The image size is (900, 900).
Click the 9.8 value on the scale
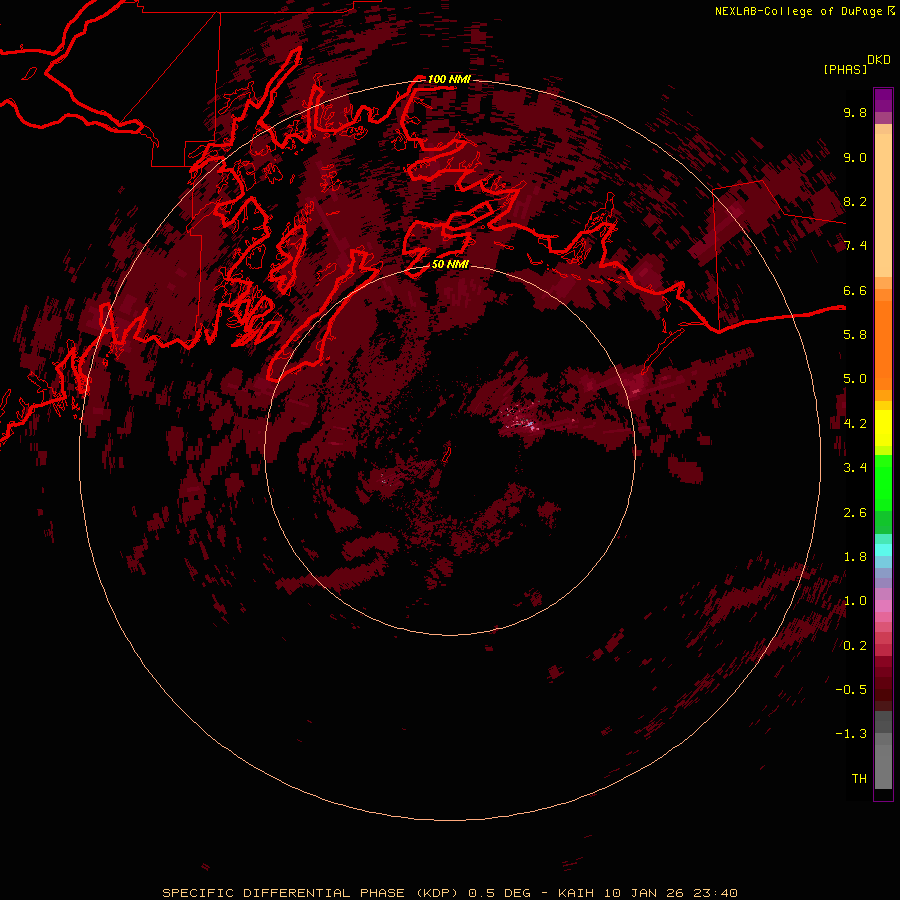pyautogui.click(x=855, y=112)
